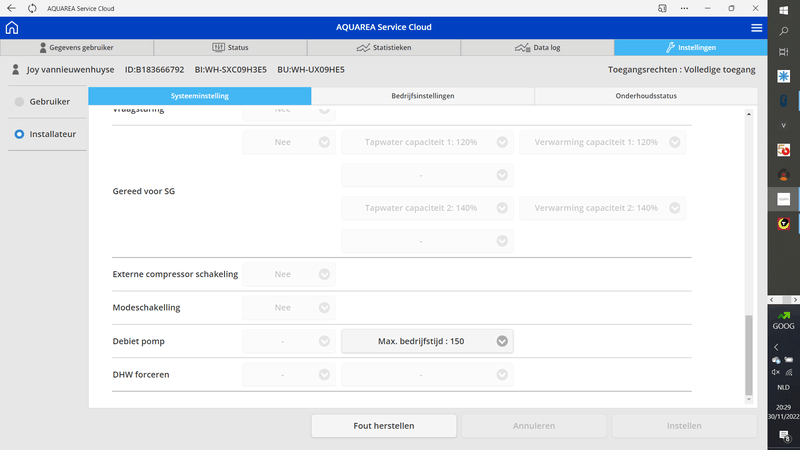Open the wide DHW forceren second dropdown
This screenshot has height=450, width=800.
coord(428,374)
